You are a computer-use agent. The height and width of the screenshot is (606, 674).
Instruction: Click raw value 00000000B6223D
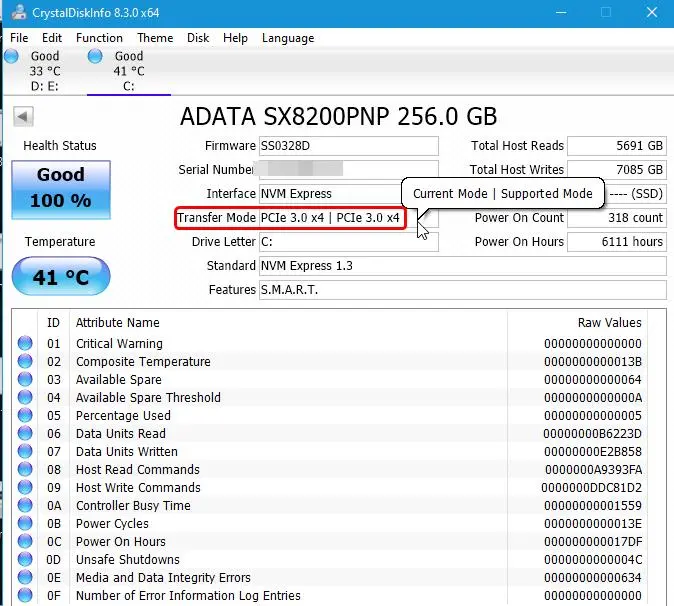pyautogui.click(x=592, y=434)
